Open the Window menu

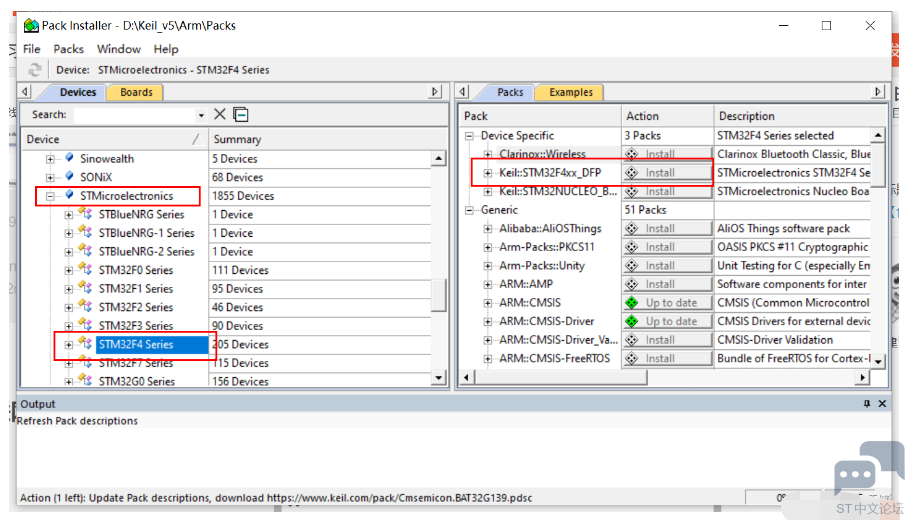pyautogui.click(x=119, y=49)
